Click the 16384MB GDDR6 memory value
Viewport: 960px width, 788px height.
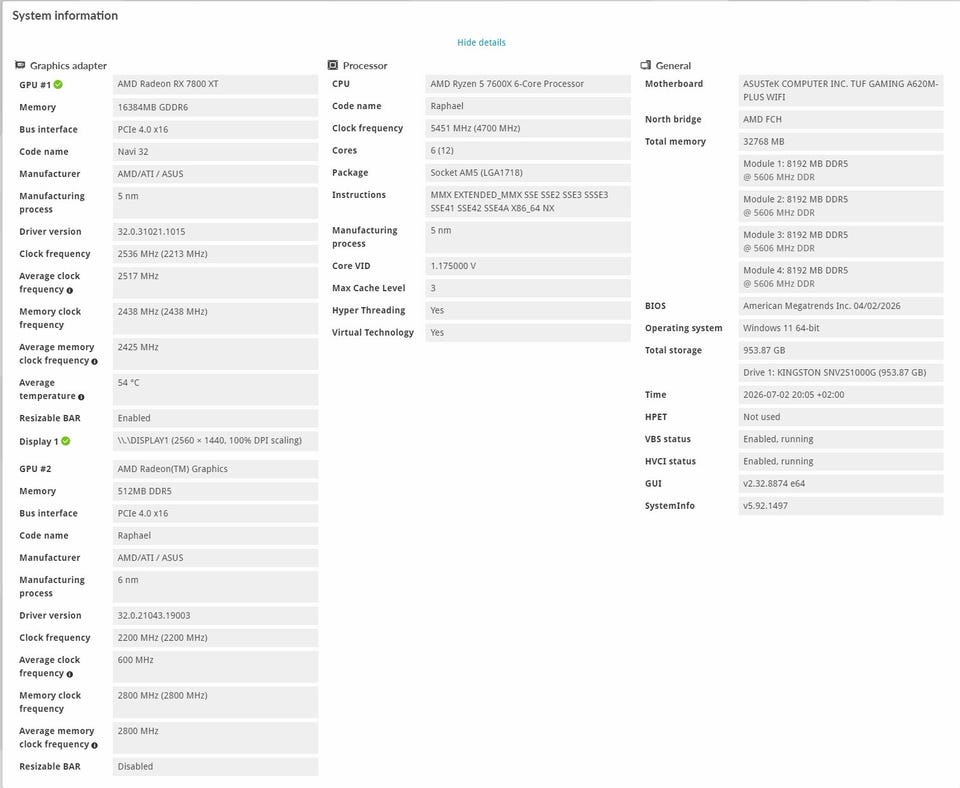(x=216, y=107)
